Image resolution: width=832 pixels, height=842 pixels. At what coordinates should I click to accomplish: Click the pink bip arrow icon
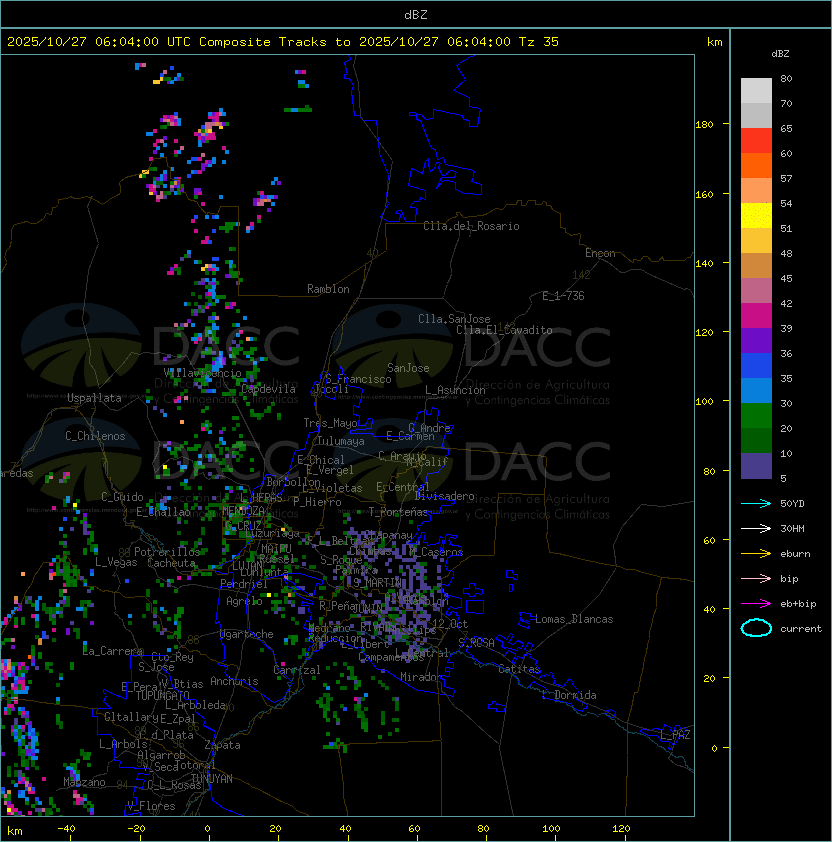click(756, 578)
